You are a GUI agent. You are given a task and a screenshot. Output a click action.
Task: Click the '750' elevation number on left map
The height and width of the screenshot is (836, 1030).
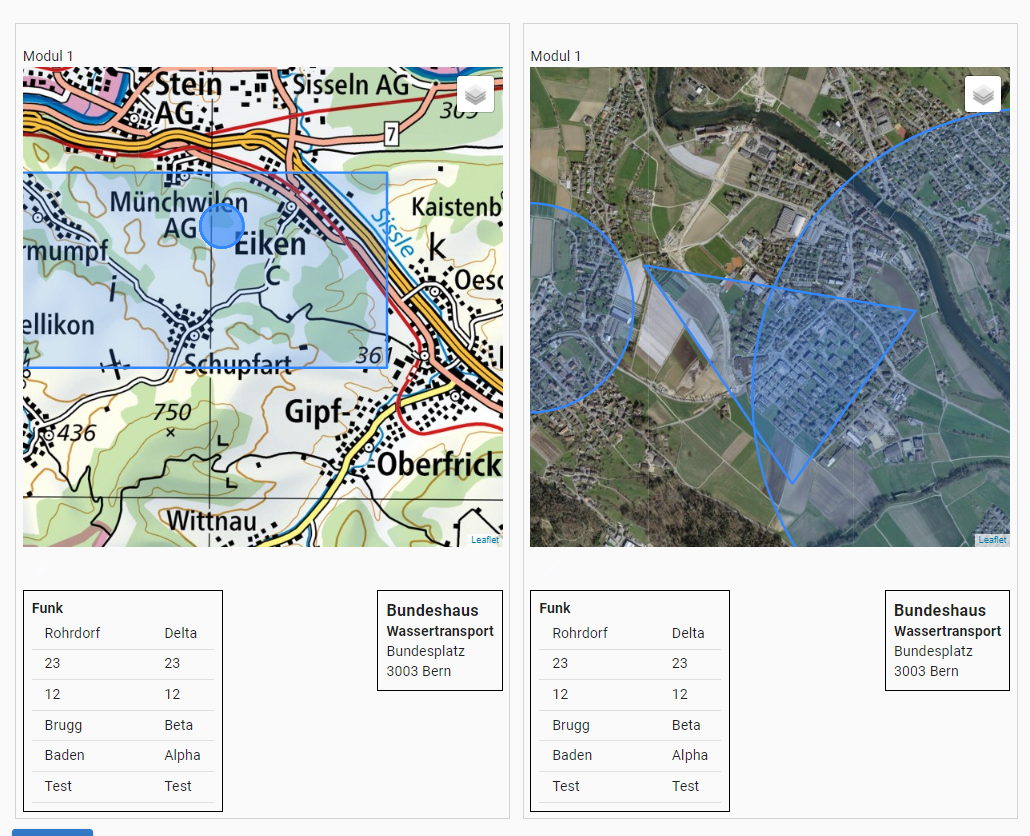(x=172, y=412)
